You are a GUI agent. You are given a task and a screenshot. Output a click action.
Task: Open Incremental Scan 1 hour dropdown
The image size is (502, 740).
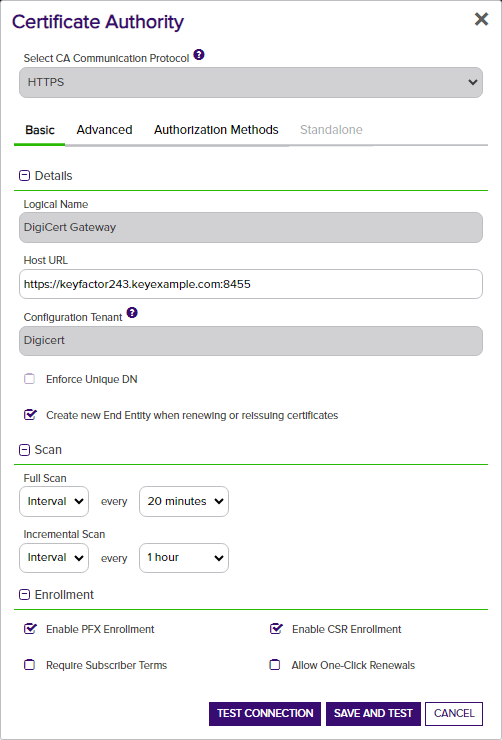click(x=184, y=558)
